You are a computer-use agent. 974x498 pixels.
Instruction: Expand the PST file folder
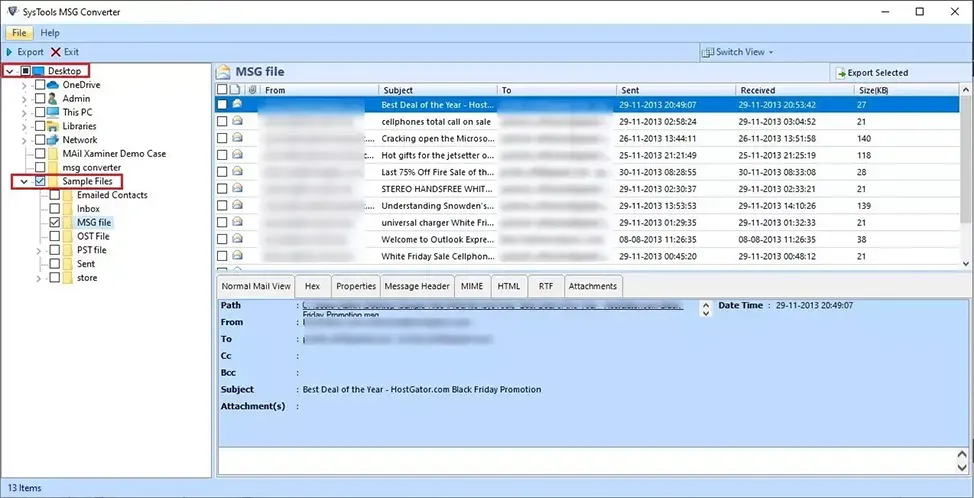pos(39,250)
